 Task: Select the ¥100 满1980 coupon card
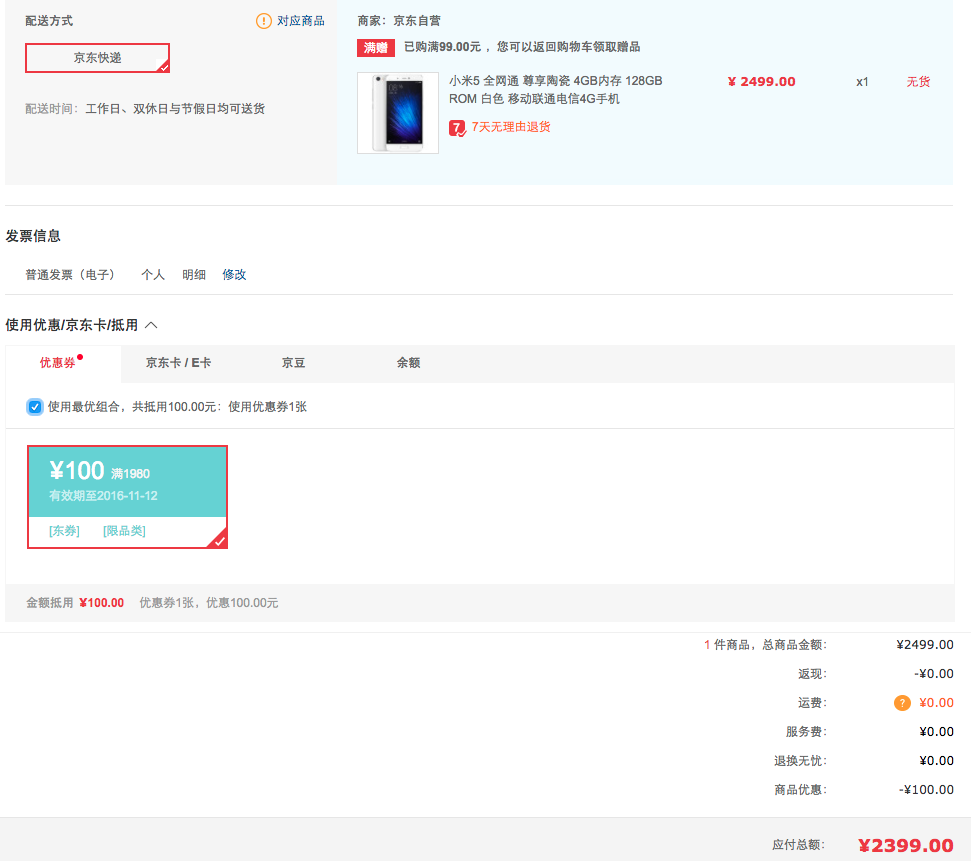(x=127, y=497)
